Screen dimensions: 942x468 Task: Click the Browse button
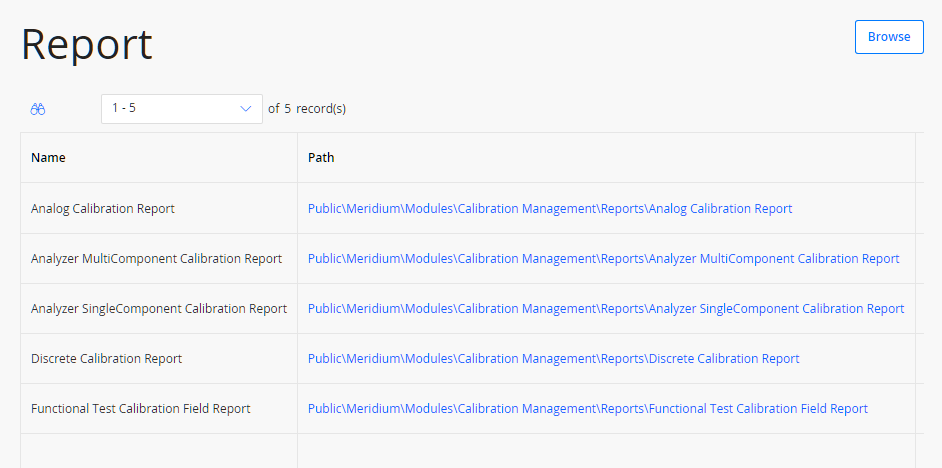coord(889,37)
